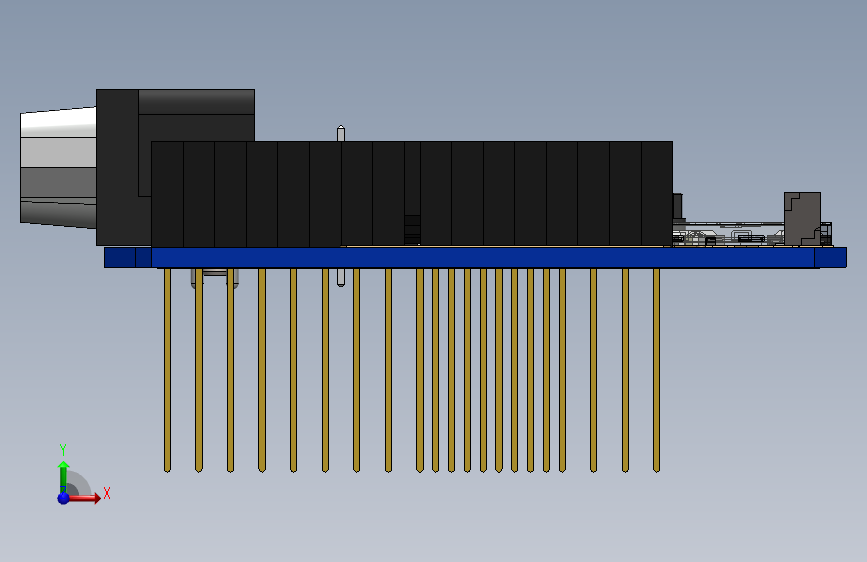Select the silver barrel connector tip
Viewport: 867px width, 562px height.
[x=58, y=168]
